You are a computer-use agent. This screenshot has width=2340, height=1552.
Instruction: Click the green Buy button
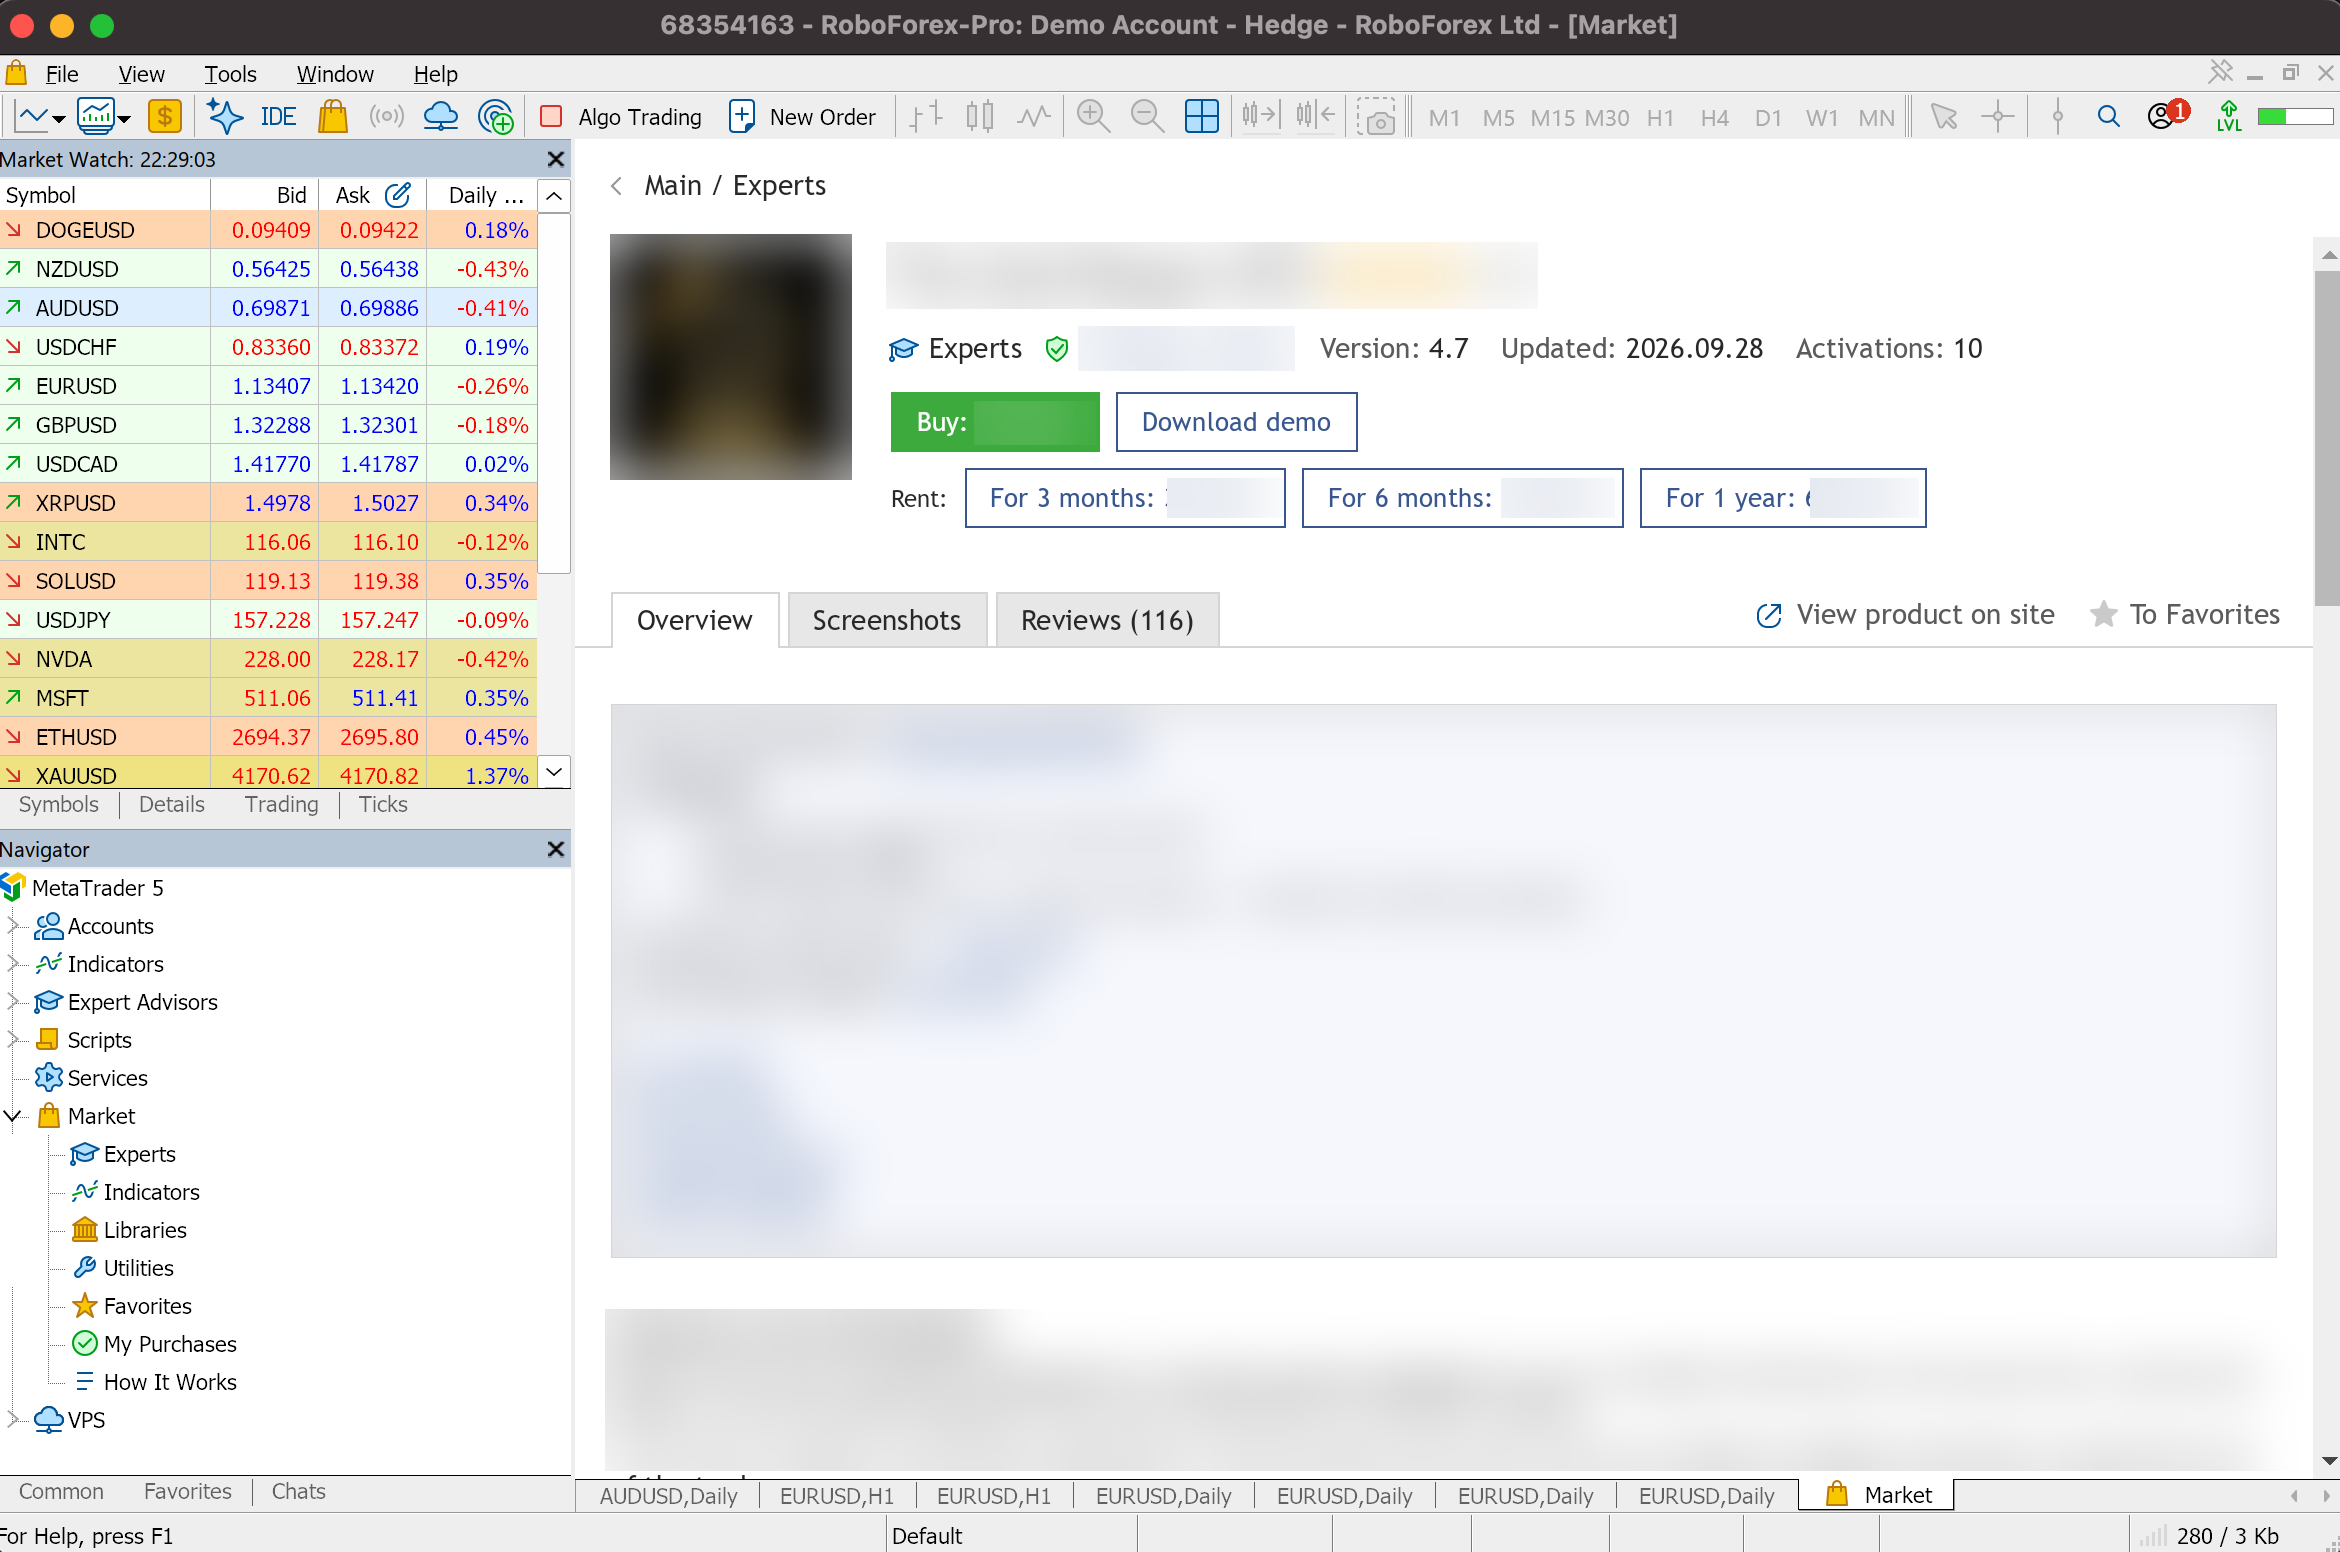pos(995,422)
